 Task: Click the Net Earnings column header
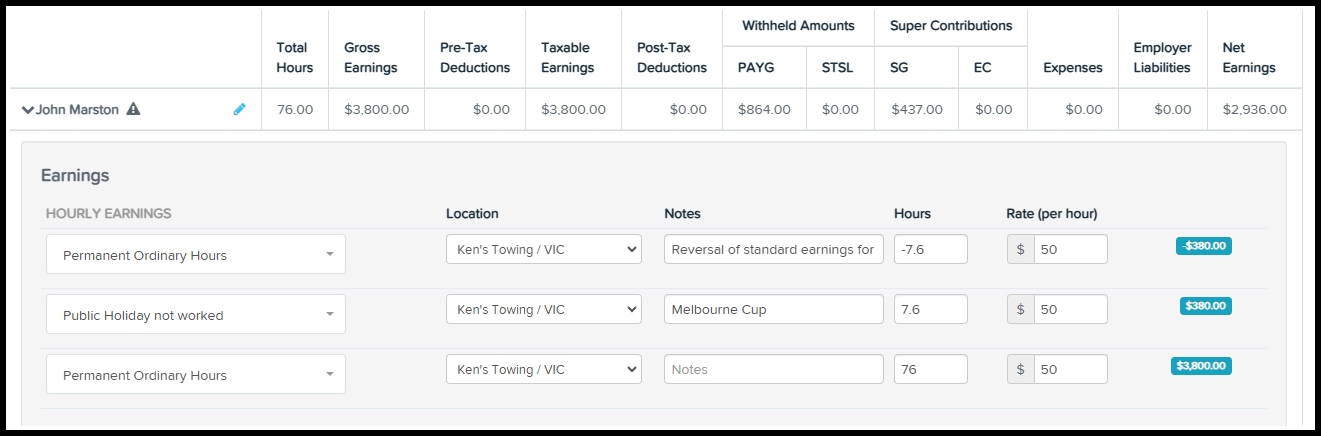pyautogui.click(x=1248, y=58)
